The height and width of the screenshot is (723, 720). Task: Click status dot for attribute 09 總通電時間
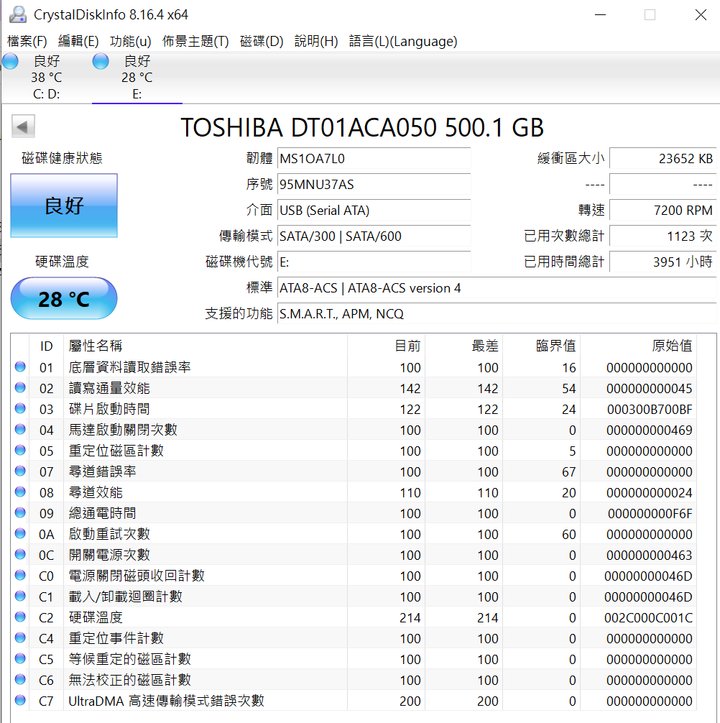[20, 512]
